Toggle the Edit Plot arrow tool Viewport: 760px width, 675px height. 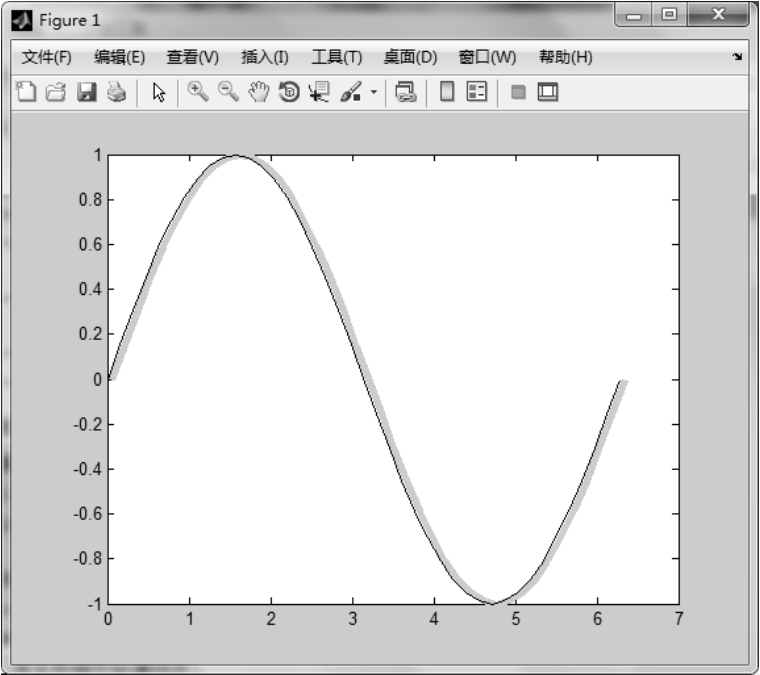click(158, 93)
